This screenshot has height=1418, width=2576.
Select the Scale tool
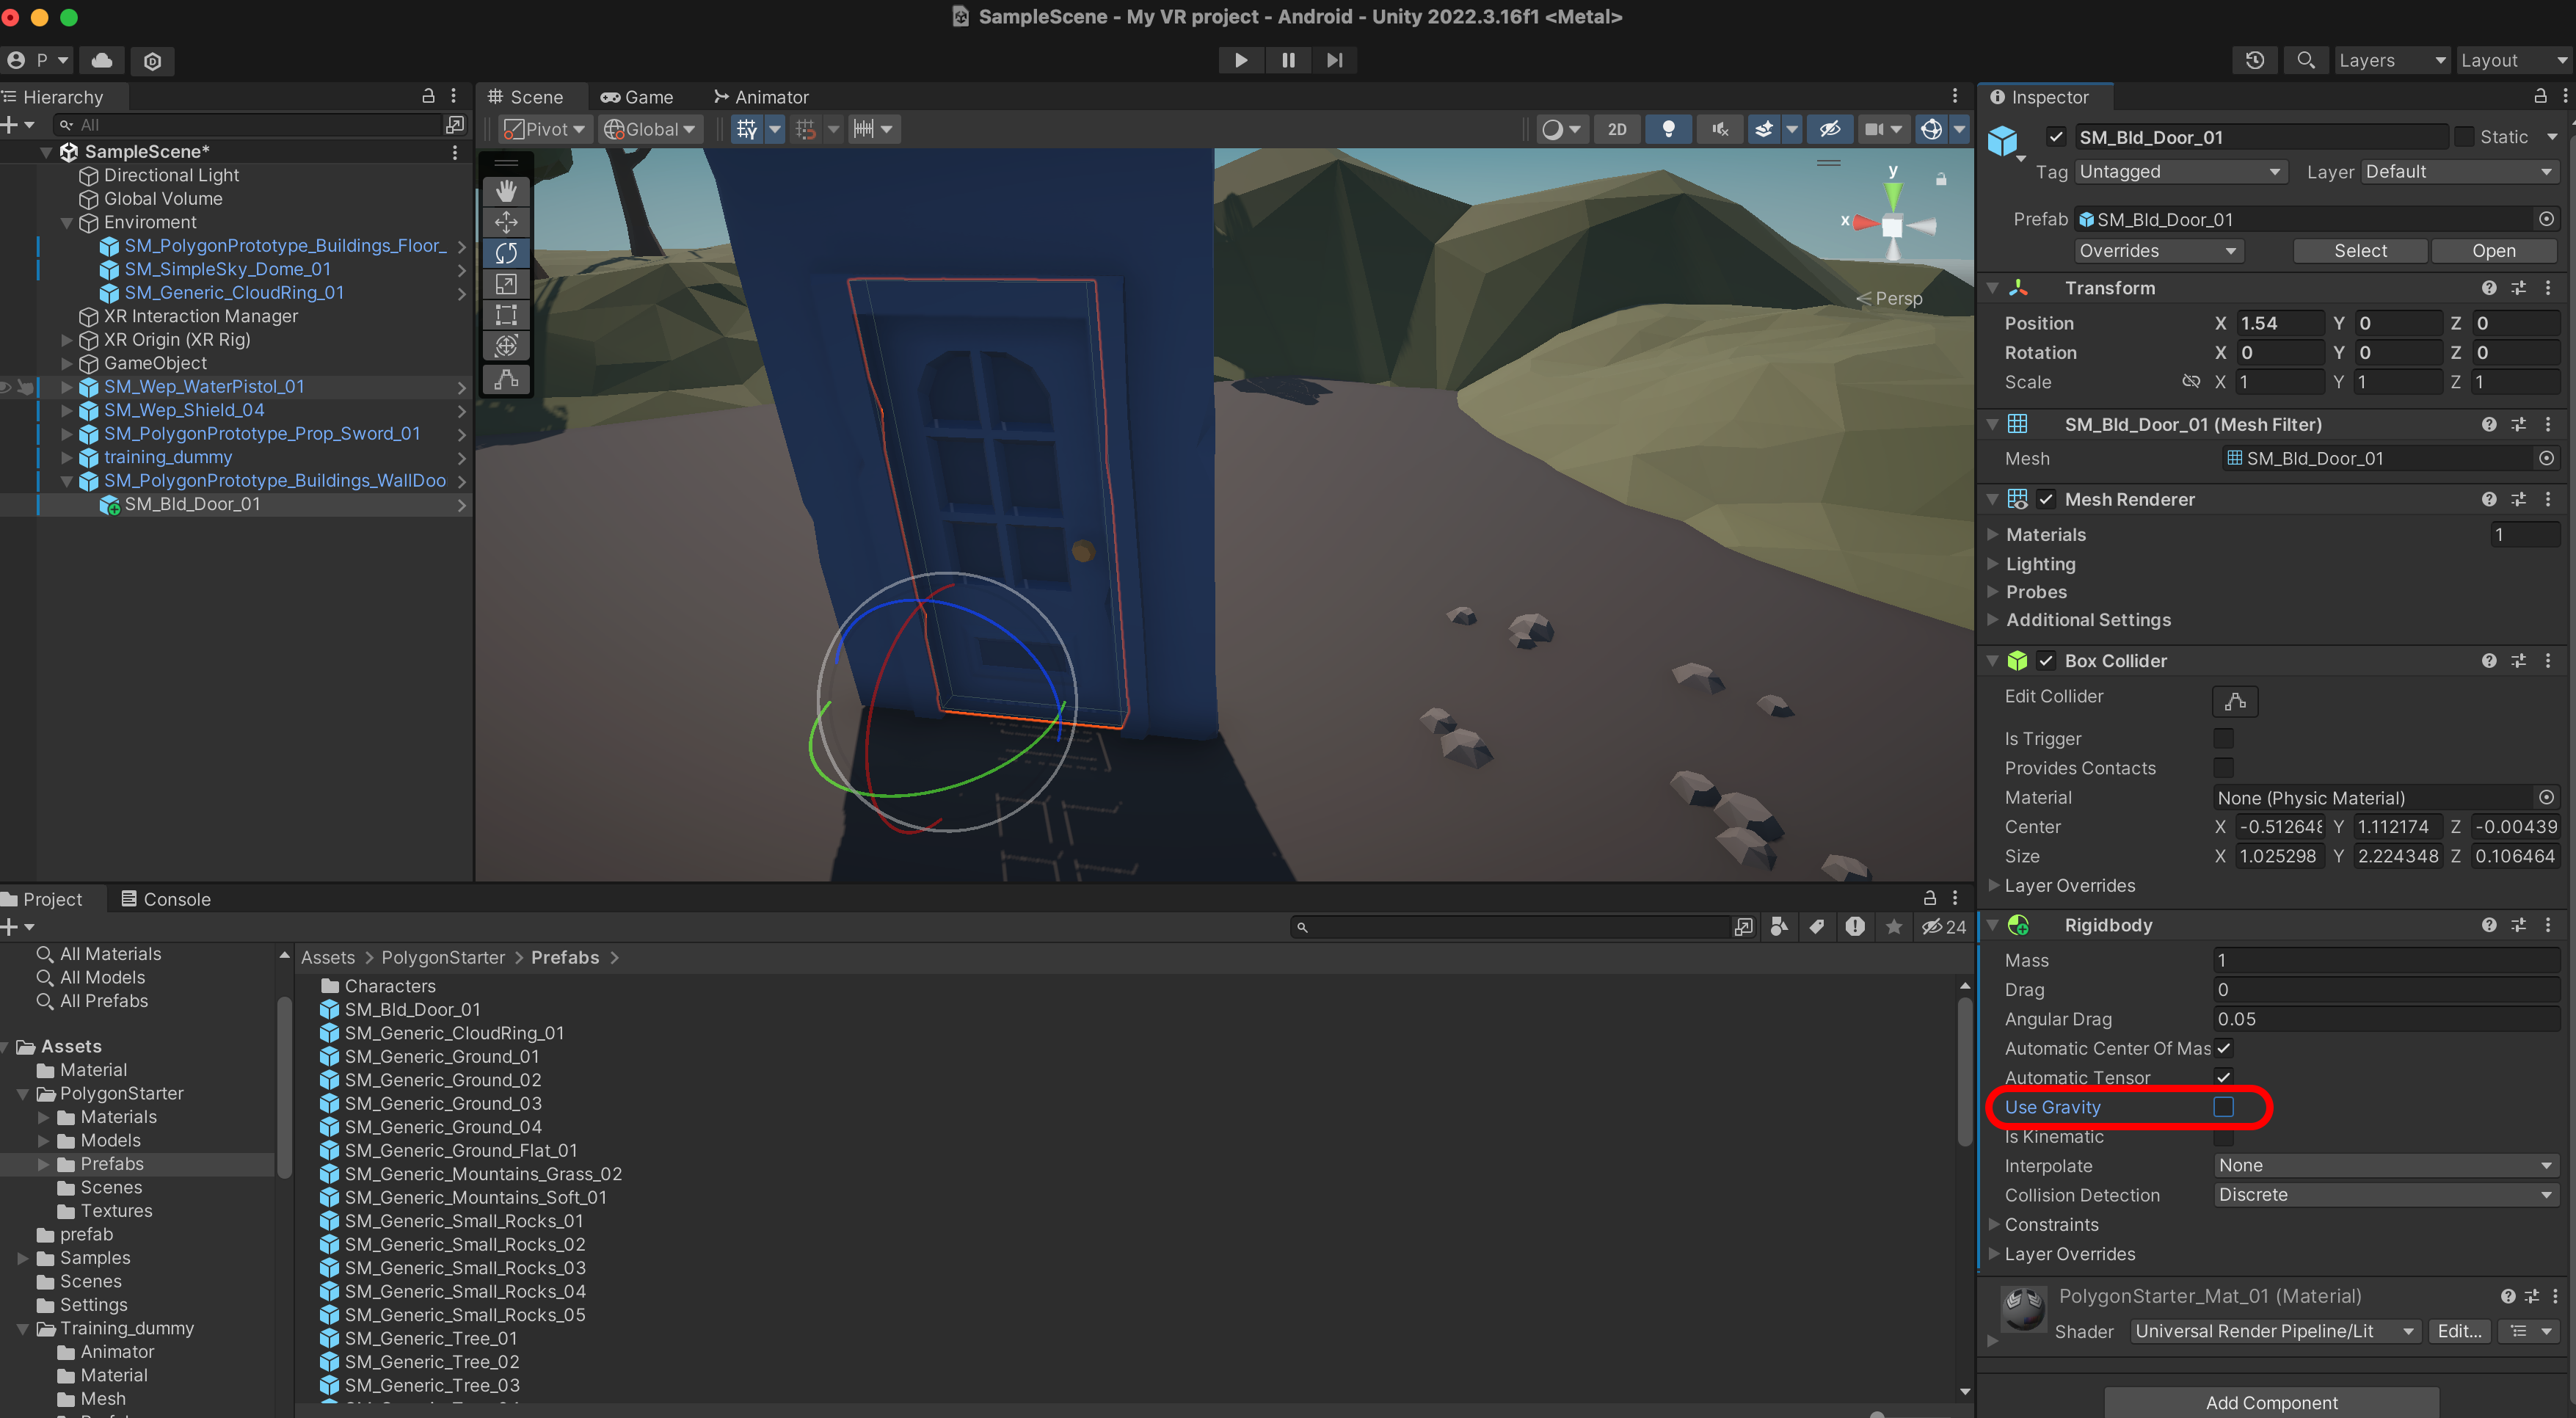click(506, 284)
